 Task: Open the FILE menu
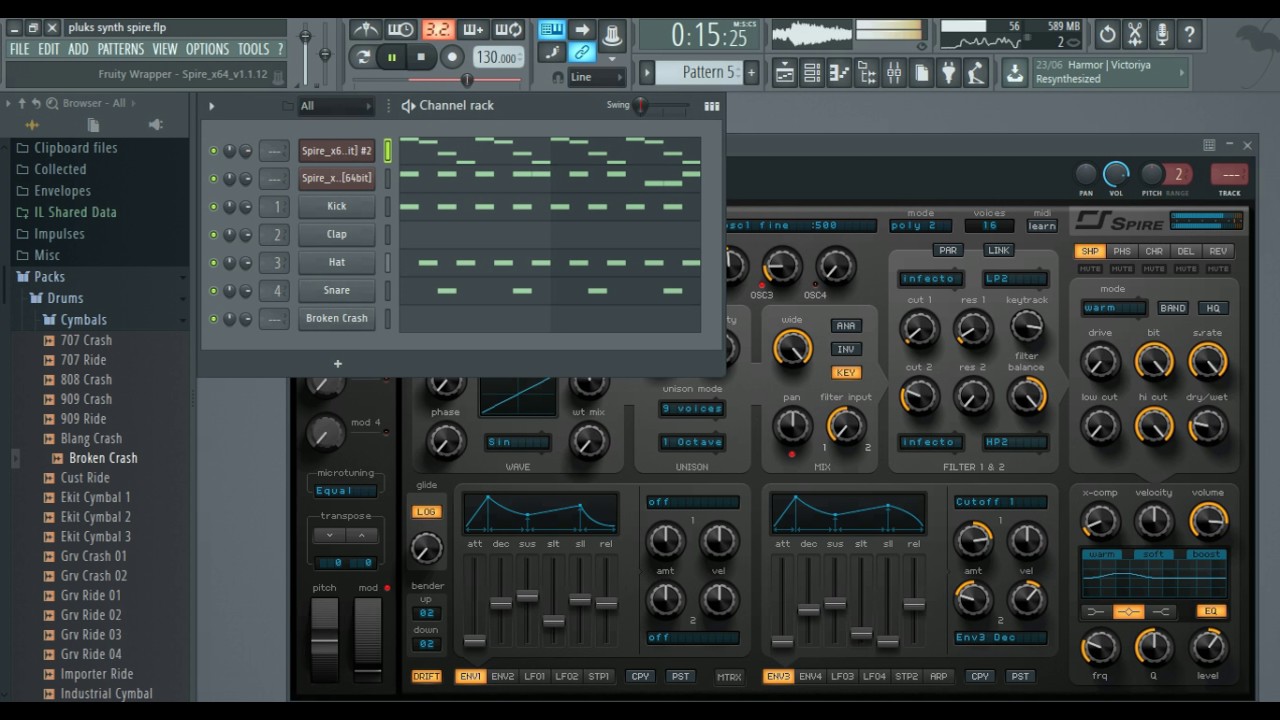(19, 49)
